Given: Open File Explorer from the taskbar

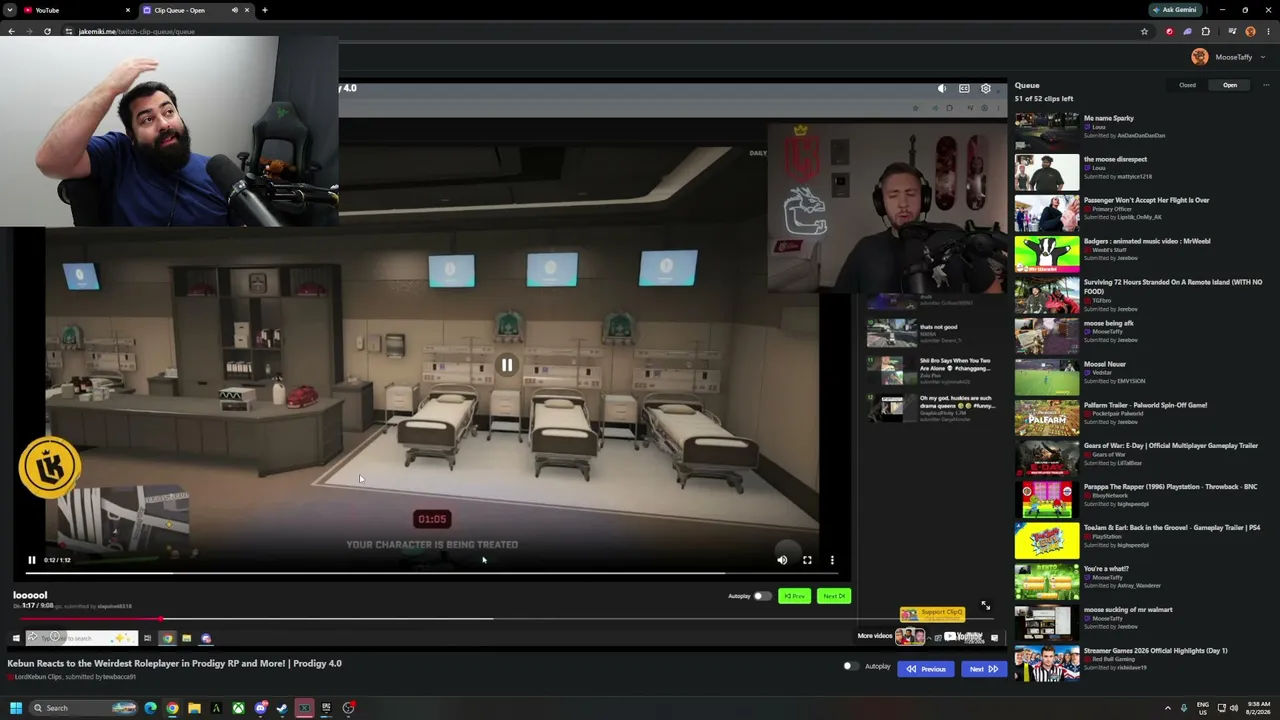Looking at the screenshot, I should (x=194, y=708).
